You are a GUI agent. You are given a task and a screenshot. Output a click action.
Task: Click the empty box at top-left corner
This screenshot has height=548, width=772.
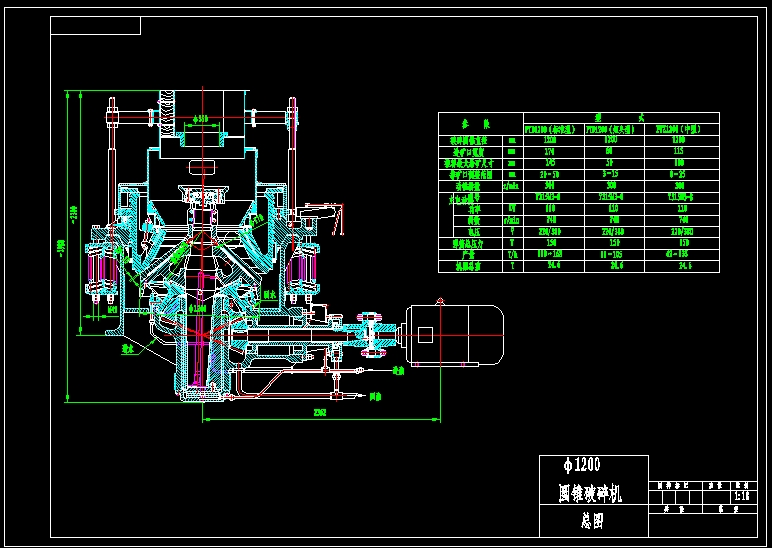pos(96,26)
